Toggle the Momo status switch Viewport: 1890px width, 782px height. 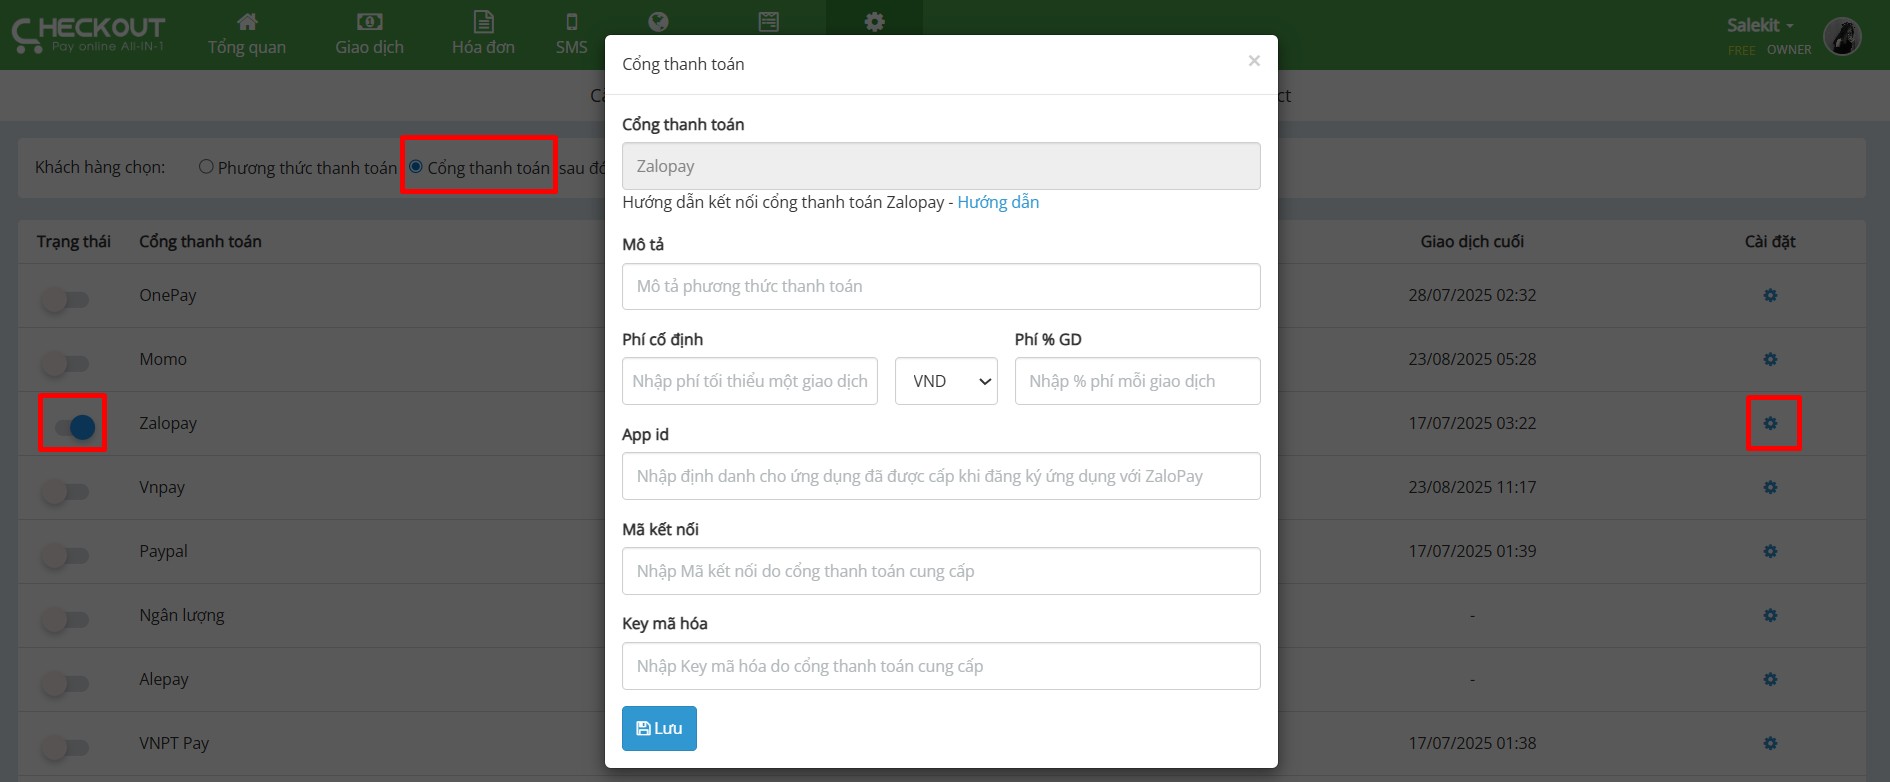[66, 363]
